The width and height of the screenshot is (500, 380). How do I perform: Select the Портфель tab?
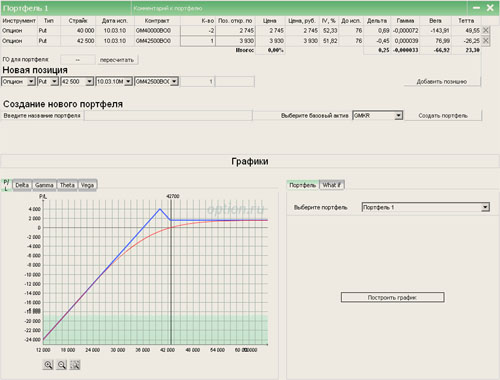[x=303, y=185]
